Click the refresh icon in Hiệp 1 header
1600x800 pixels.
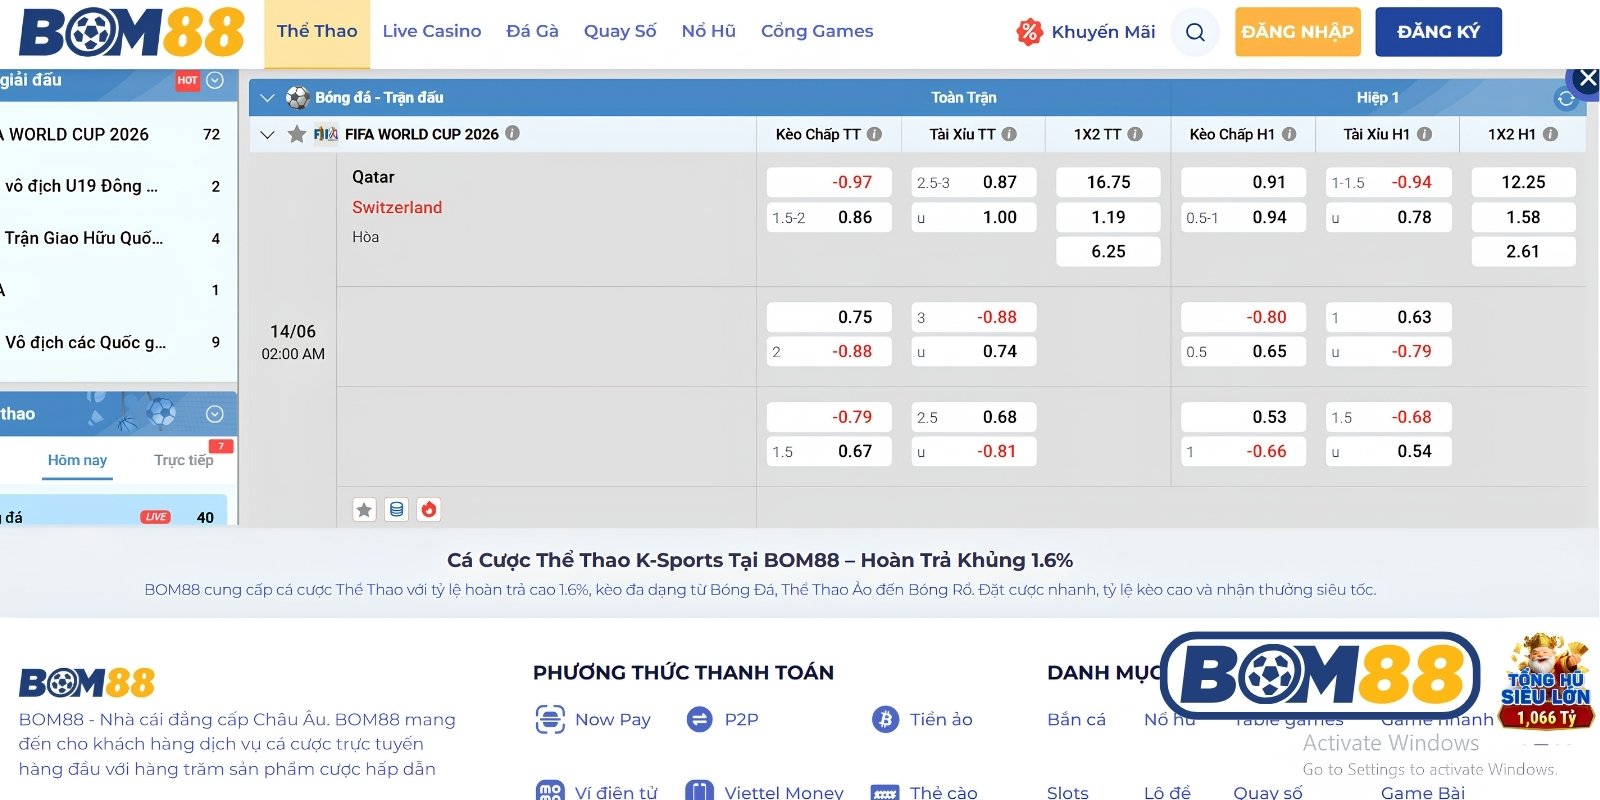tap(1566, 98)
